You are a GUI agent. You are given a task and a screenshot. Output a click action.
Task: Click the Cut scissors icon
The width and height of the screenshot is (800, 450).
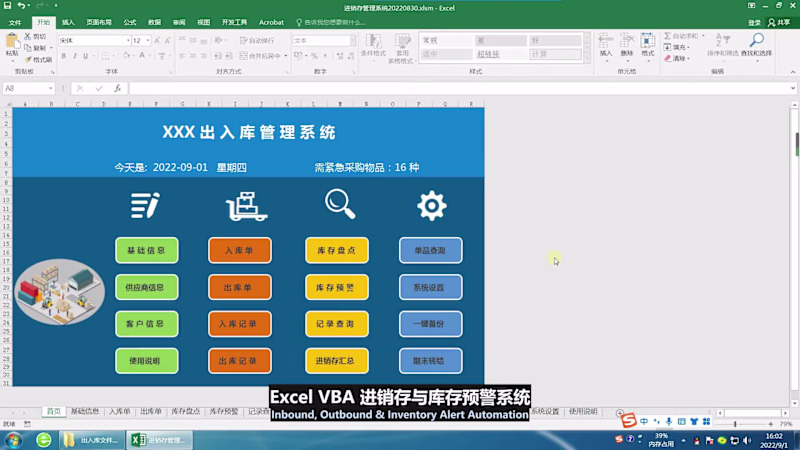coord(28,36)
